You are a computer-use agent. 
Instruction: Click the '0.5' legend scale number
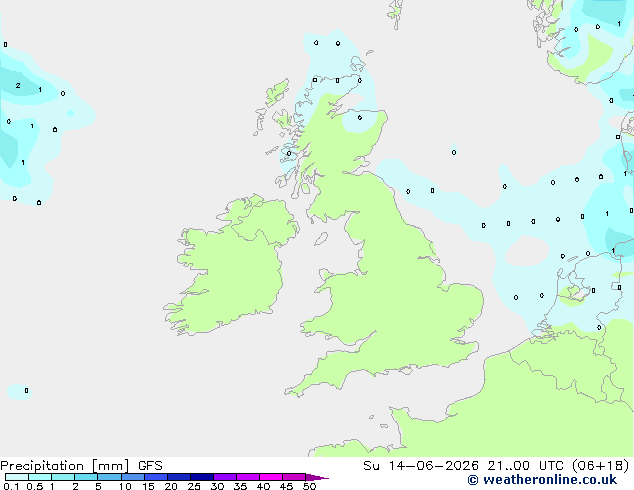[x=35, y=486]
